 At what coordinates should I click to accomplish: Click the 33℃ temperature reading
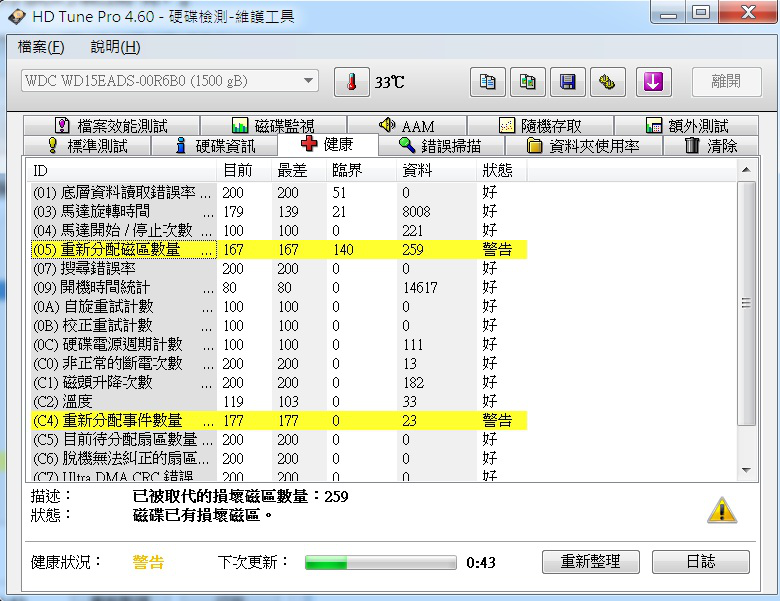[x=390, y=82]
